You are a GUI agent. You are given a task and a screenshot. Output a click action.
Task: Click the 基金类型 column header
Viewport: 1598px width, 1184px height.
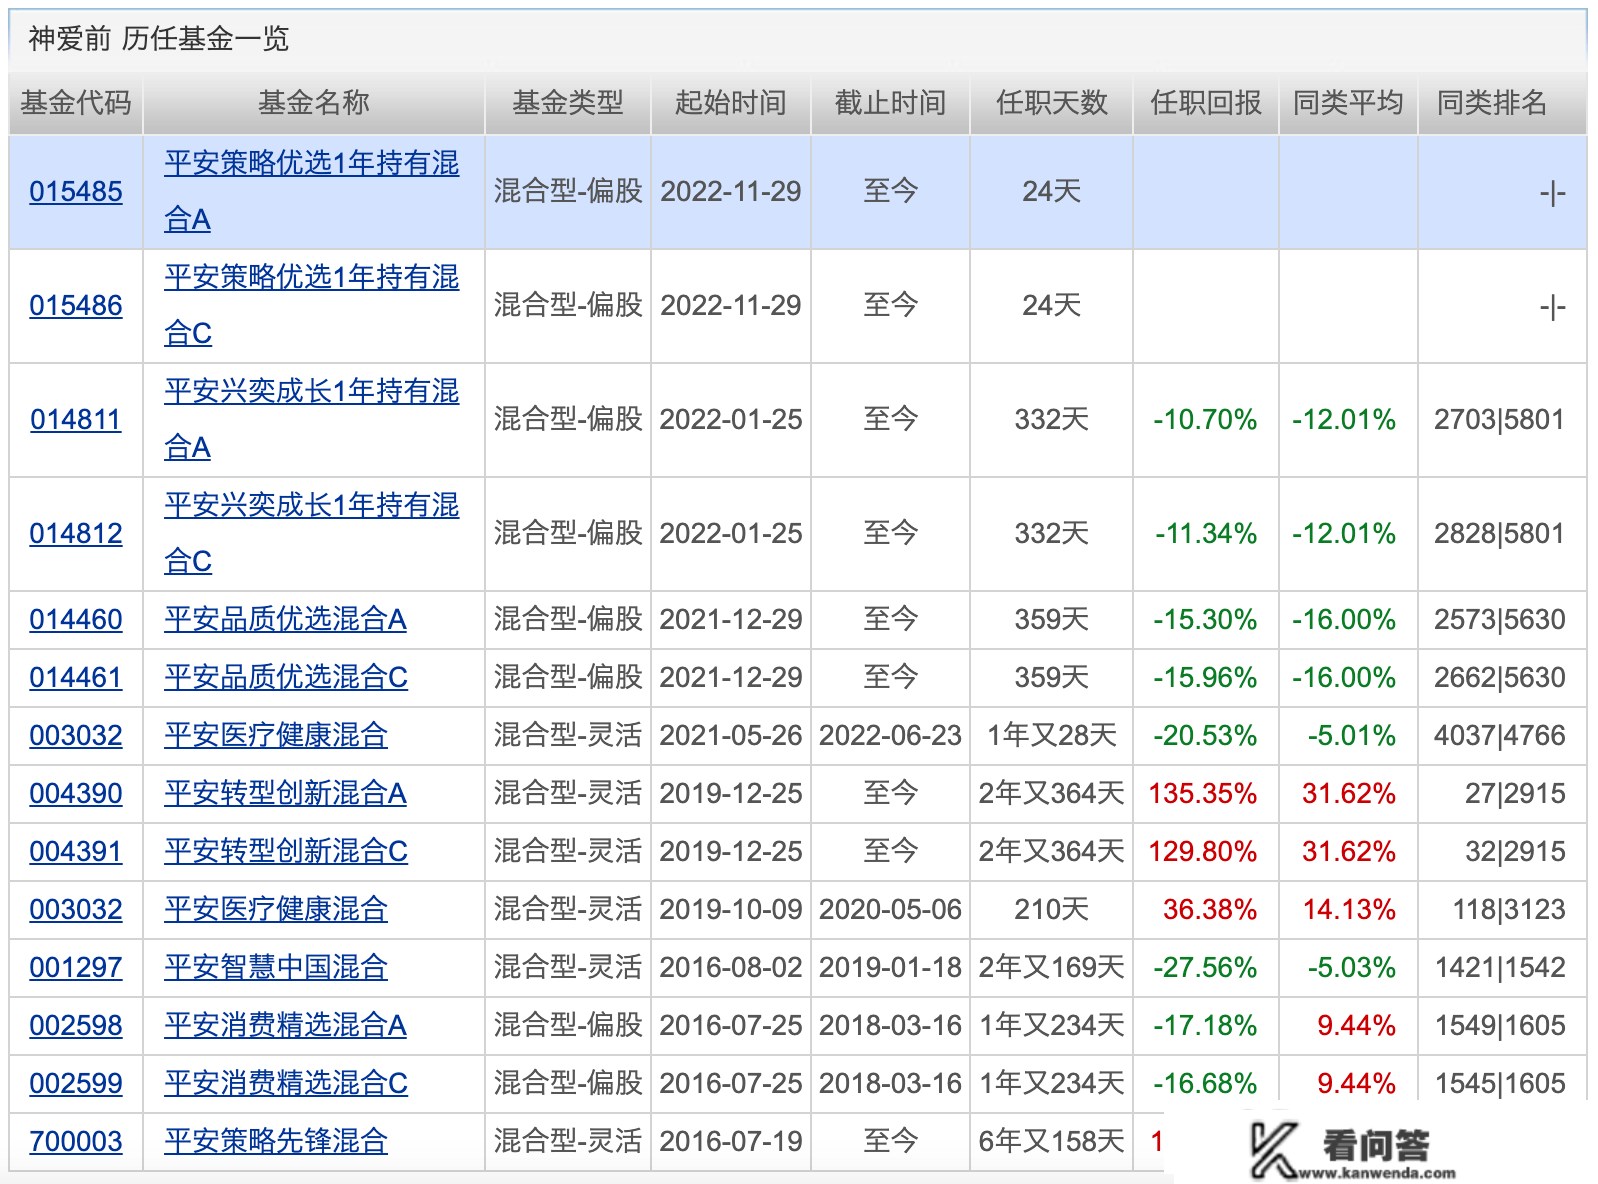pyautogui.click(x=568, y=103)
